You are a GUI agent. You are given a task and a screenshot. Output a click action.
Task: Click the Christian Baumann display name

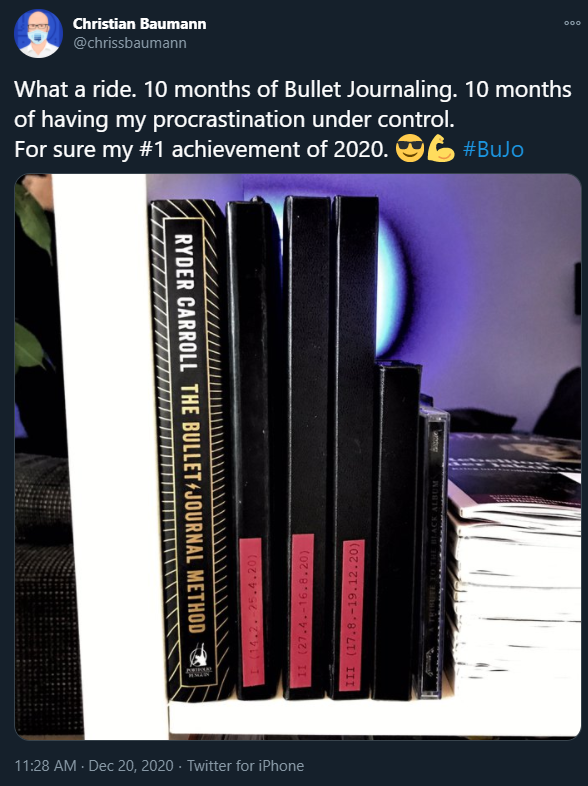(139, 24)
